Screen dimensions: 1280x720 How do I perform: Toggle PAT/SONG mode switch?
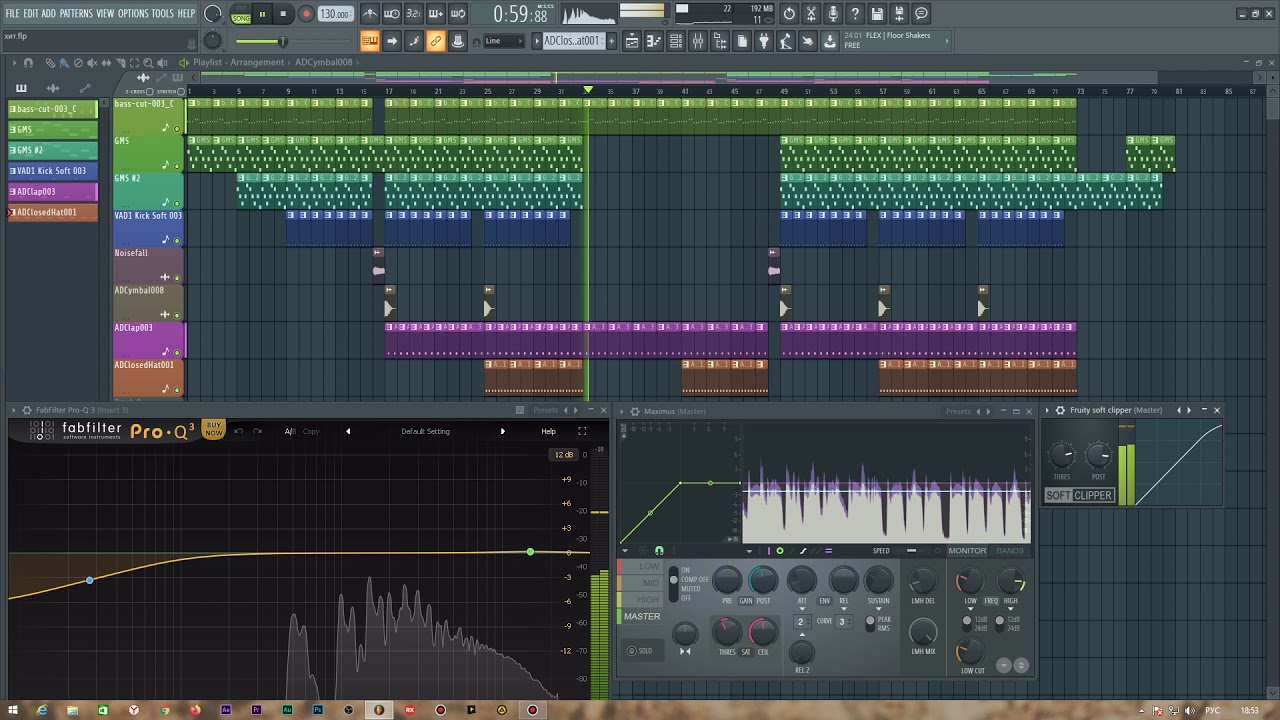coord(240,14)
